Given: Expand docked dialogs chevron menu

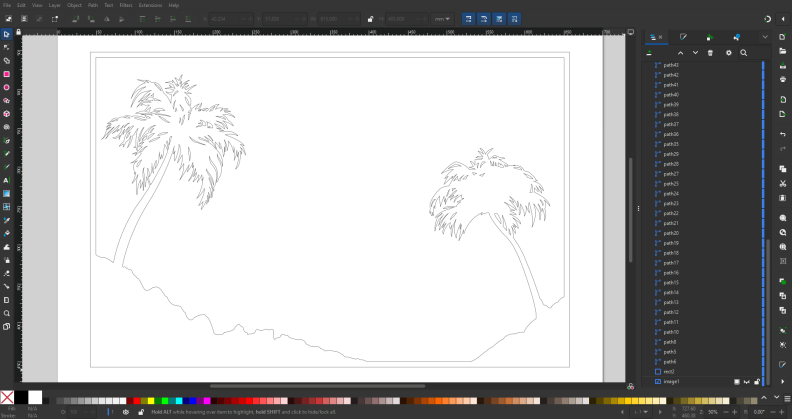Looking at the screenshot, I should [x=765, y=37].
